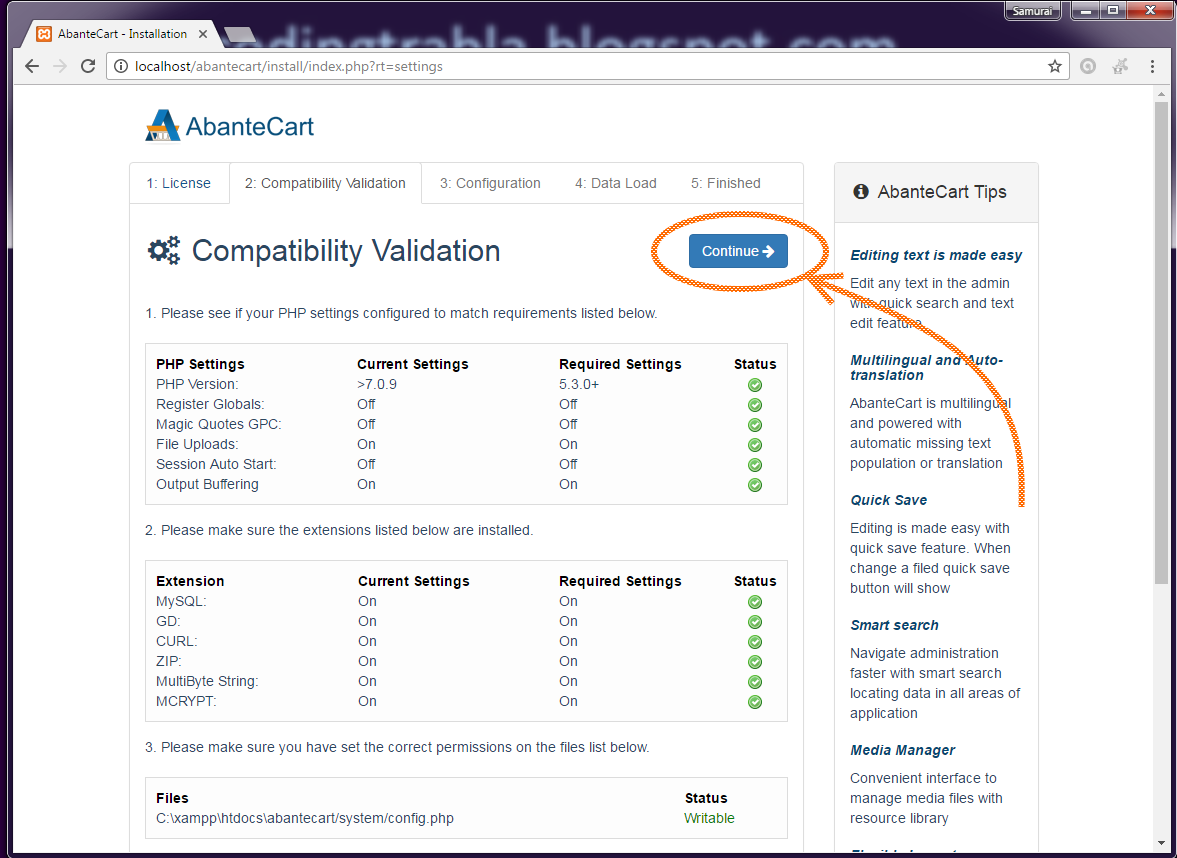Switch to the 3: Configuration tab
1177x858 pixels.
(490, 183)
